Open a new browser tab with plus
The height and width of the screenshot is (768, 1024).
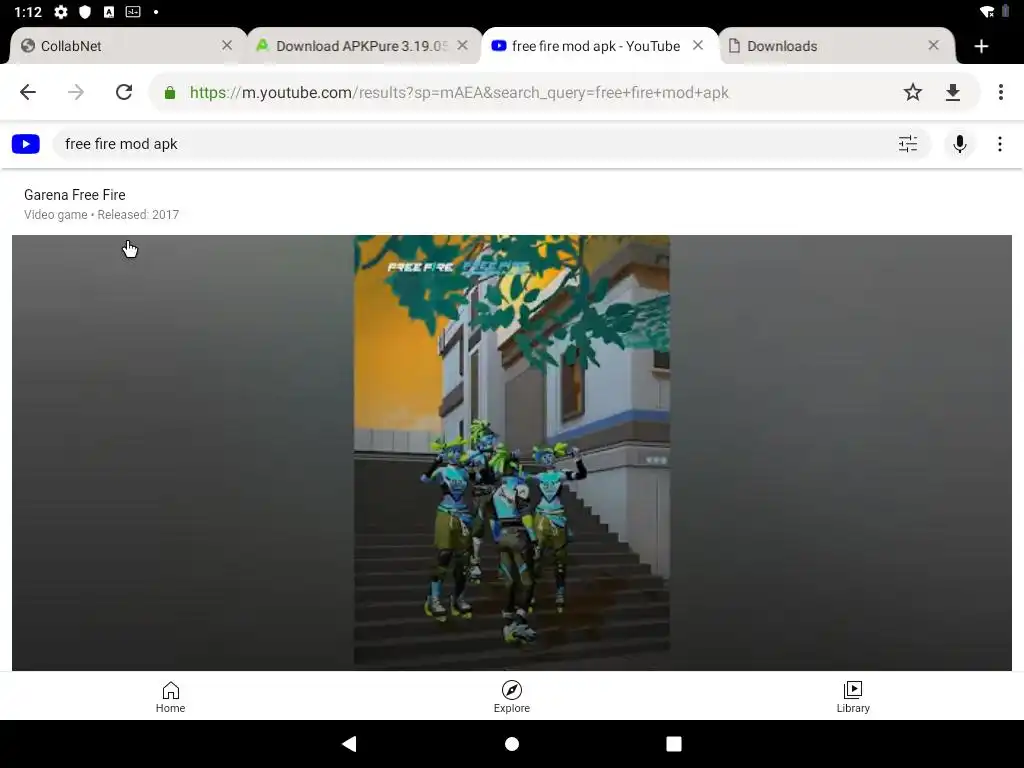981,46
